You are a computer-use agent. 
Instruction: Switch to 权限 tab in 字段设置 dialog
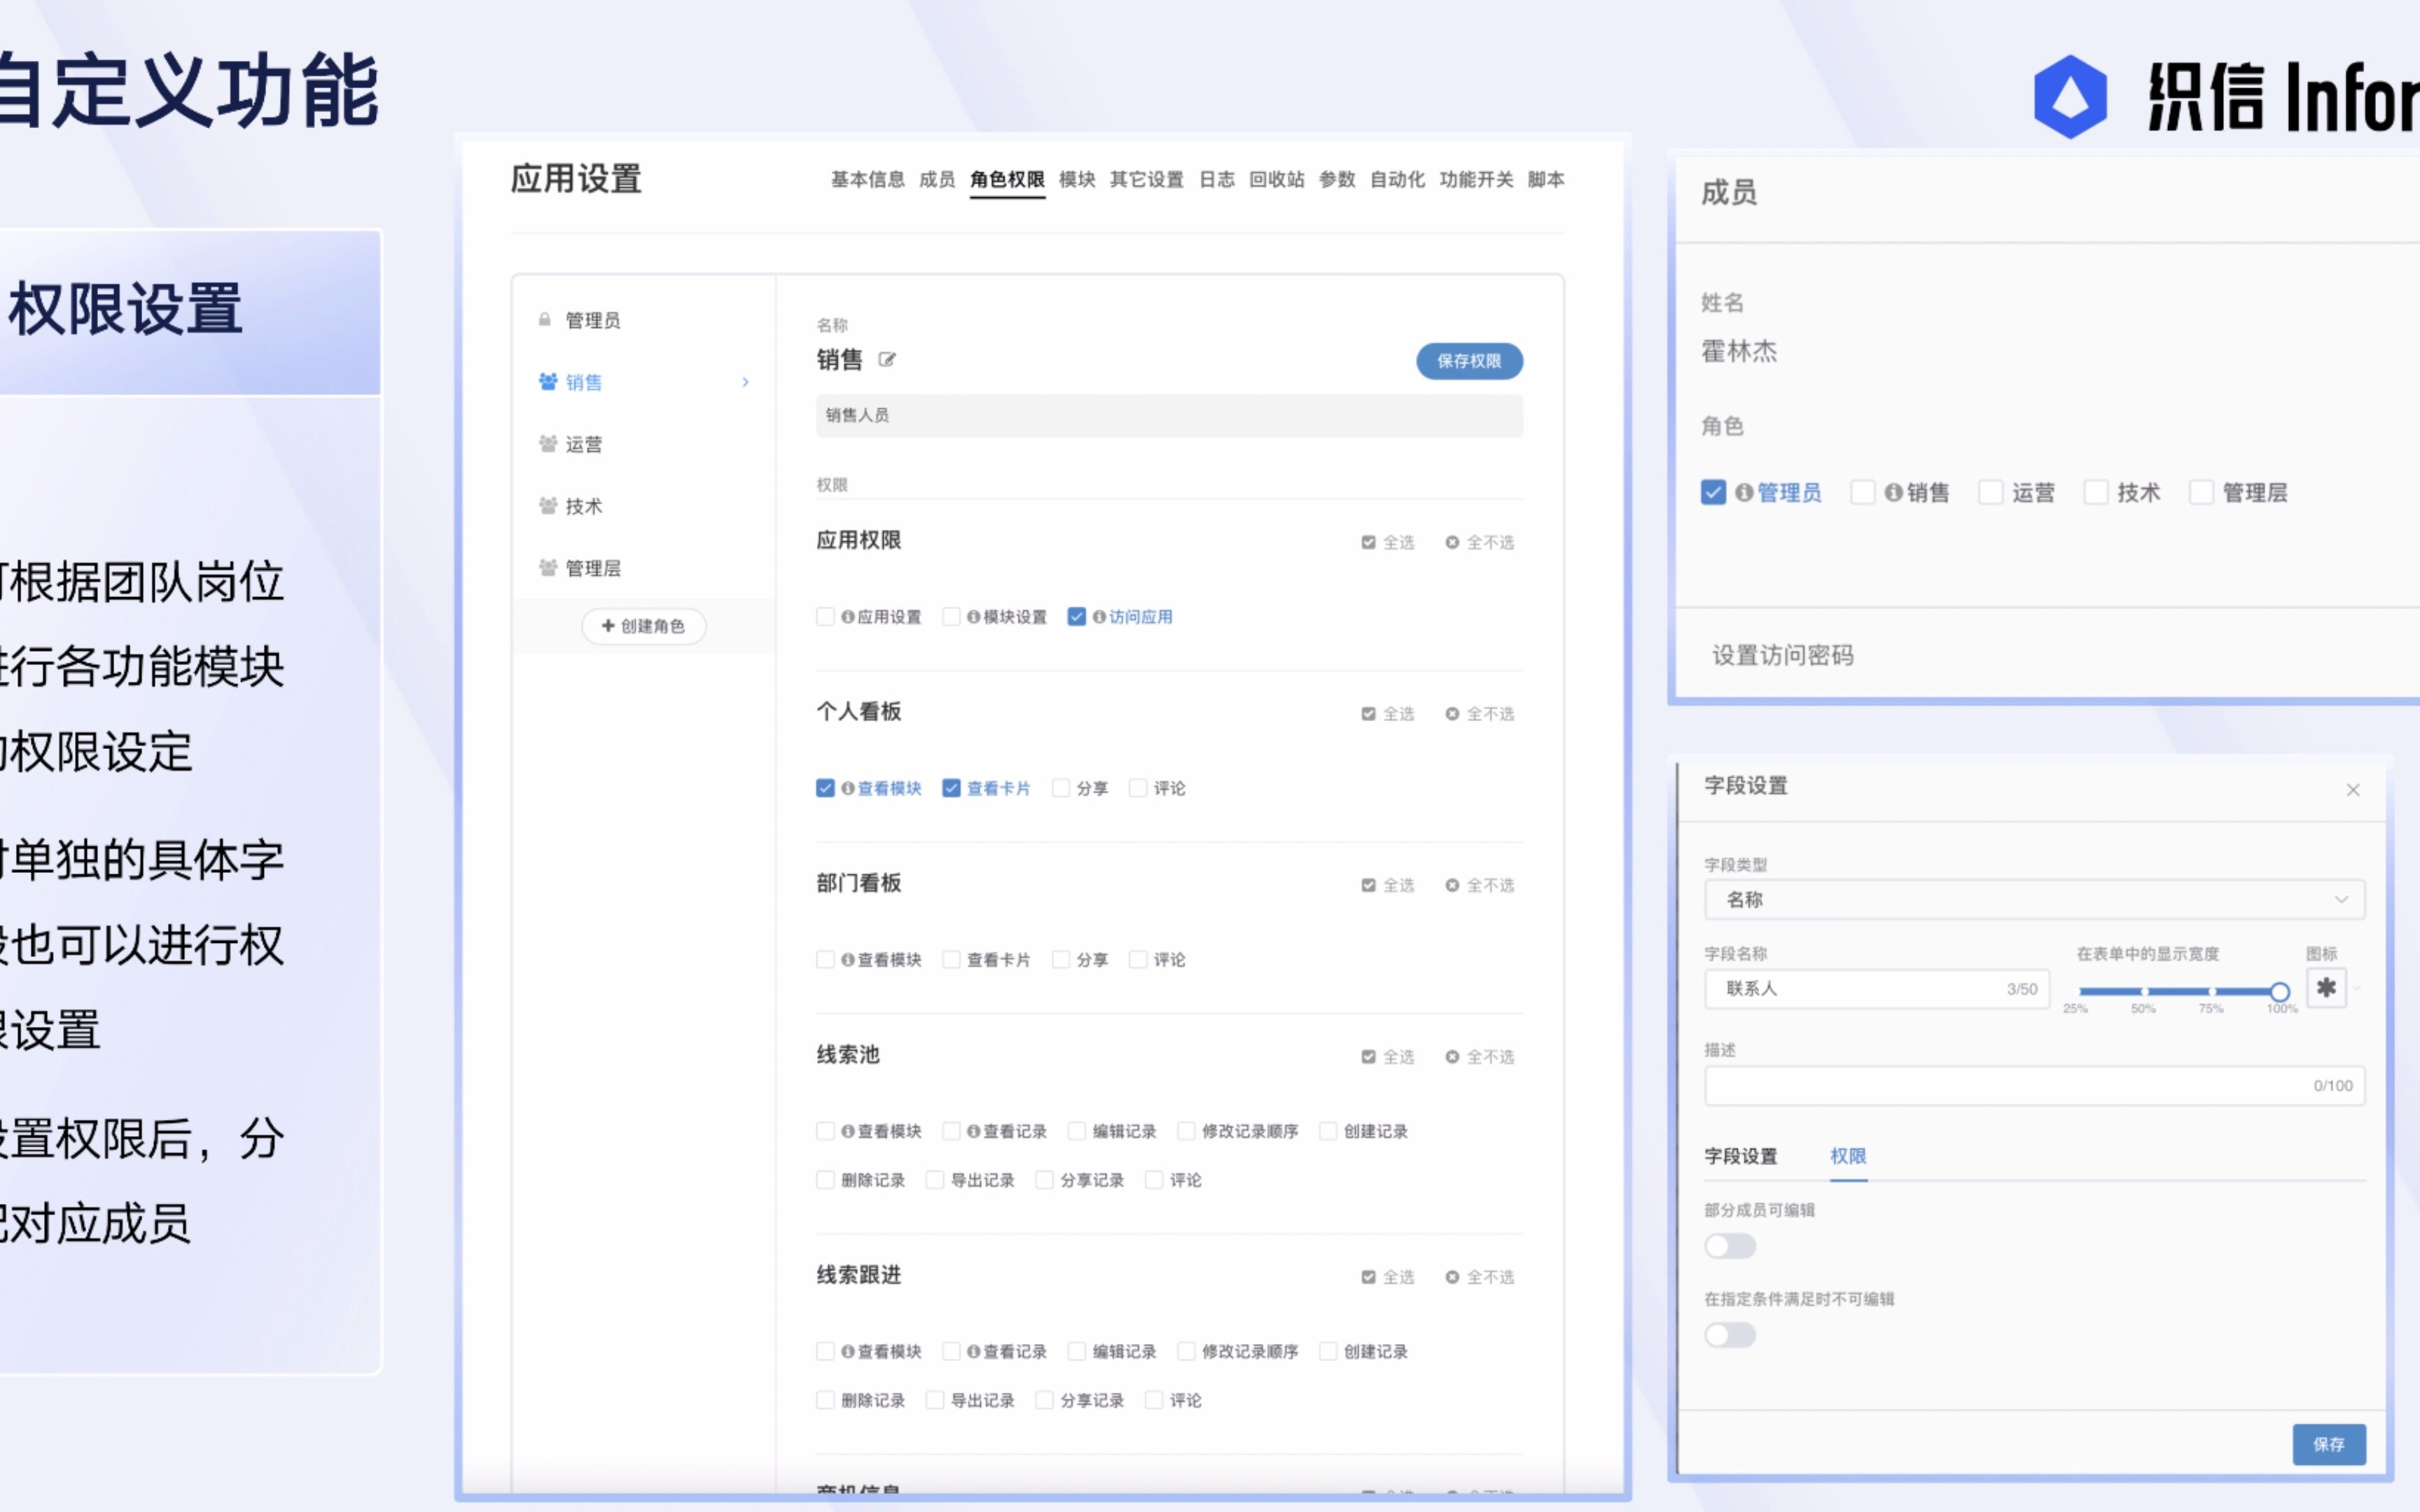1848,1156
